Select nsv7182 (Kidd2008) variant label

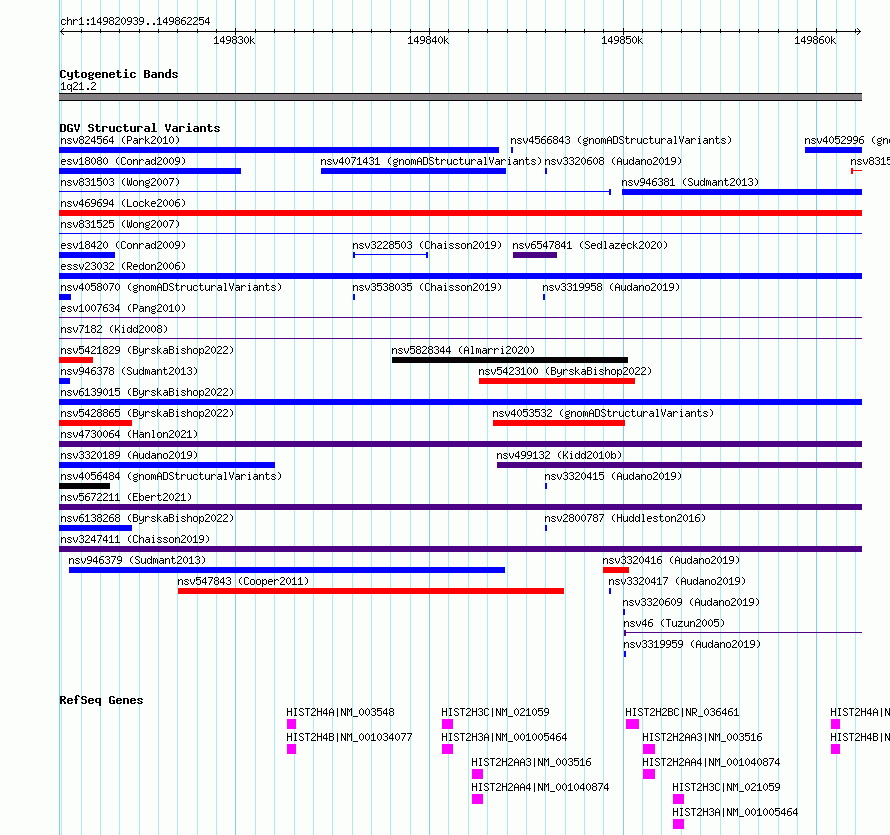114,329
